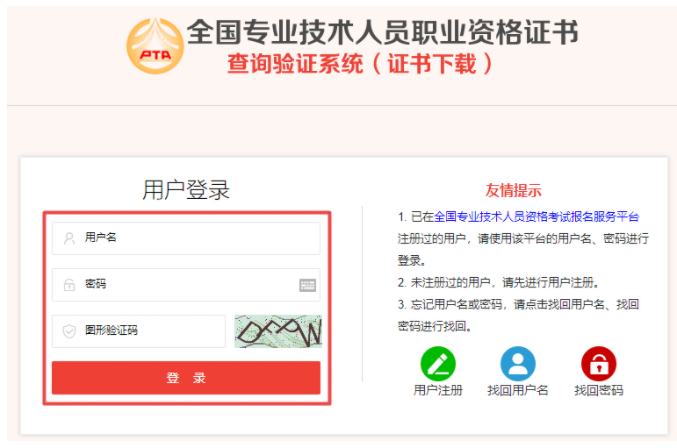Click the red 登录 button
Image resolution: width=677 pixels, height=448 pixels.
(186, 378)
